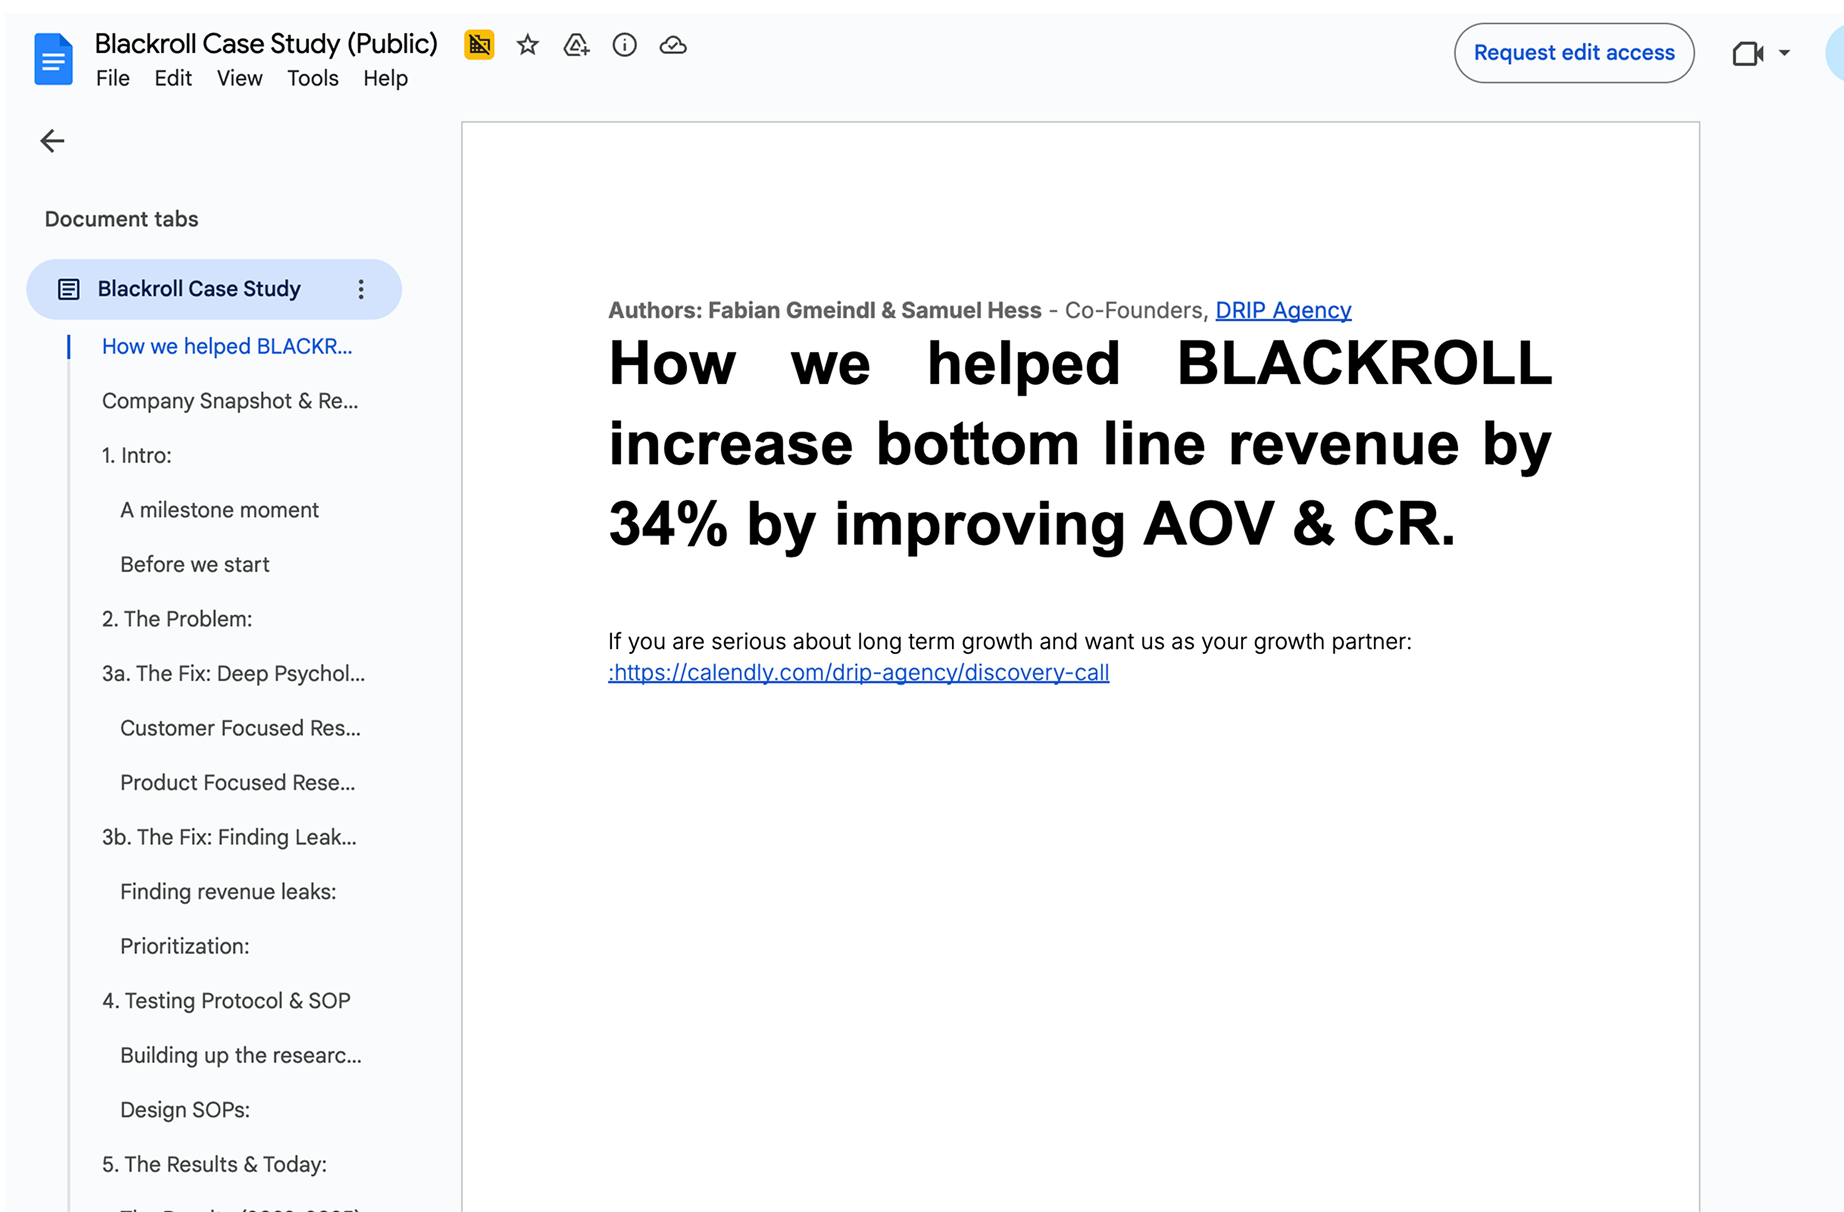Open the calendly discovery-call link

tap(859, 672)
